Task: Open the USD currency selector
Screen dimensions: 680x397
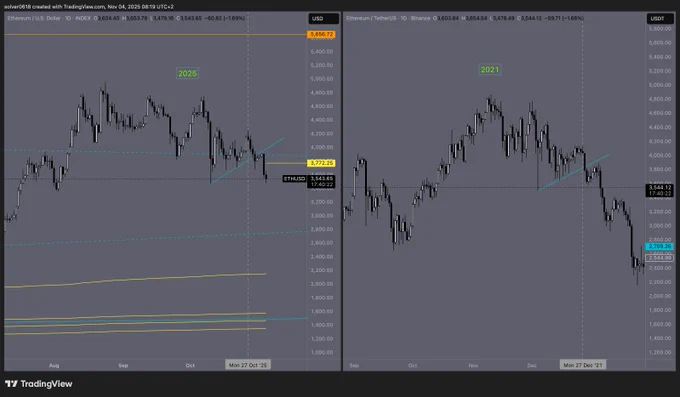Action: [x=324, y=19]
